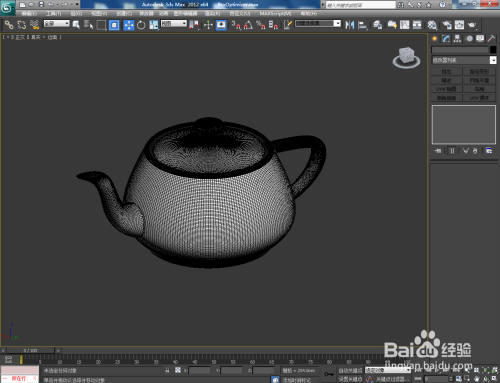Click the black object color swatch
This screenshot has width=500, height=383.
pyautogui.click(x=493, y=50)
